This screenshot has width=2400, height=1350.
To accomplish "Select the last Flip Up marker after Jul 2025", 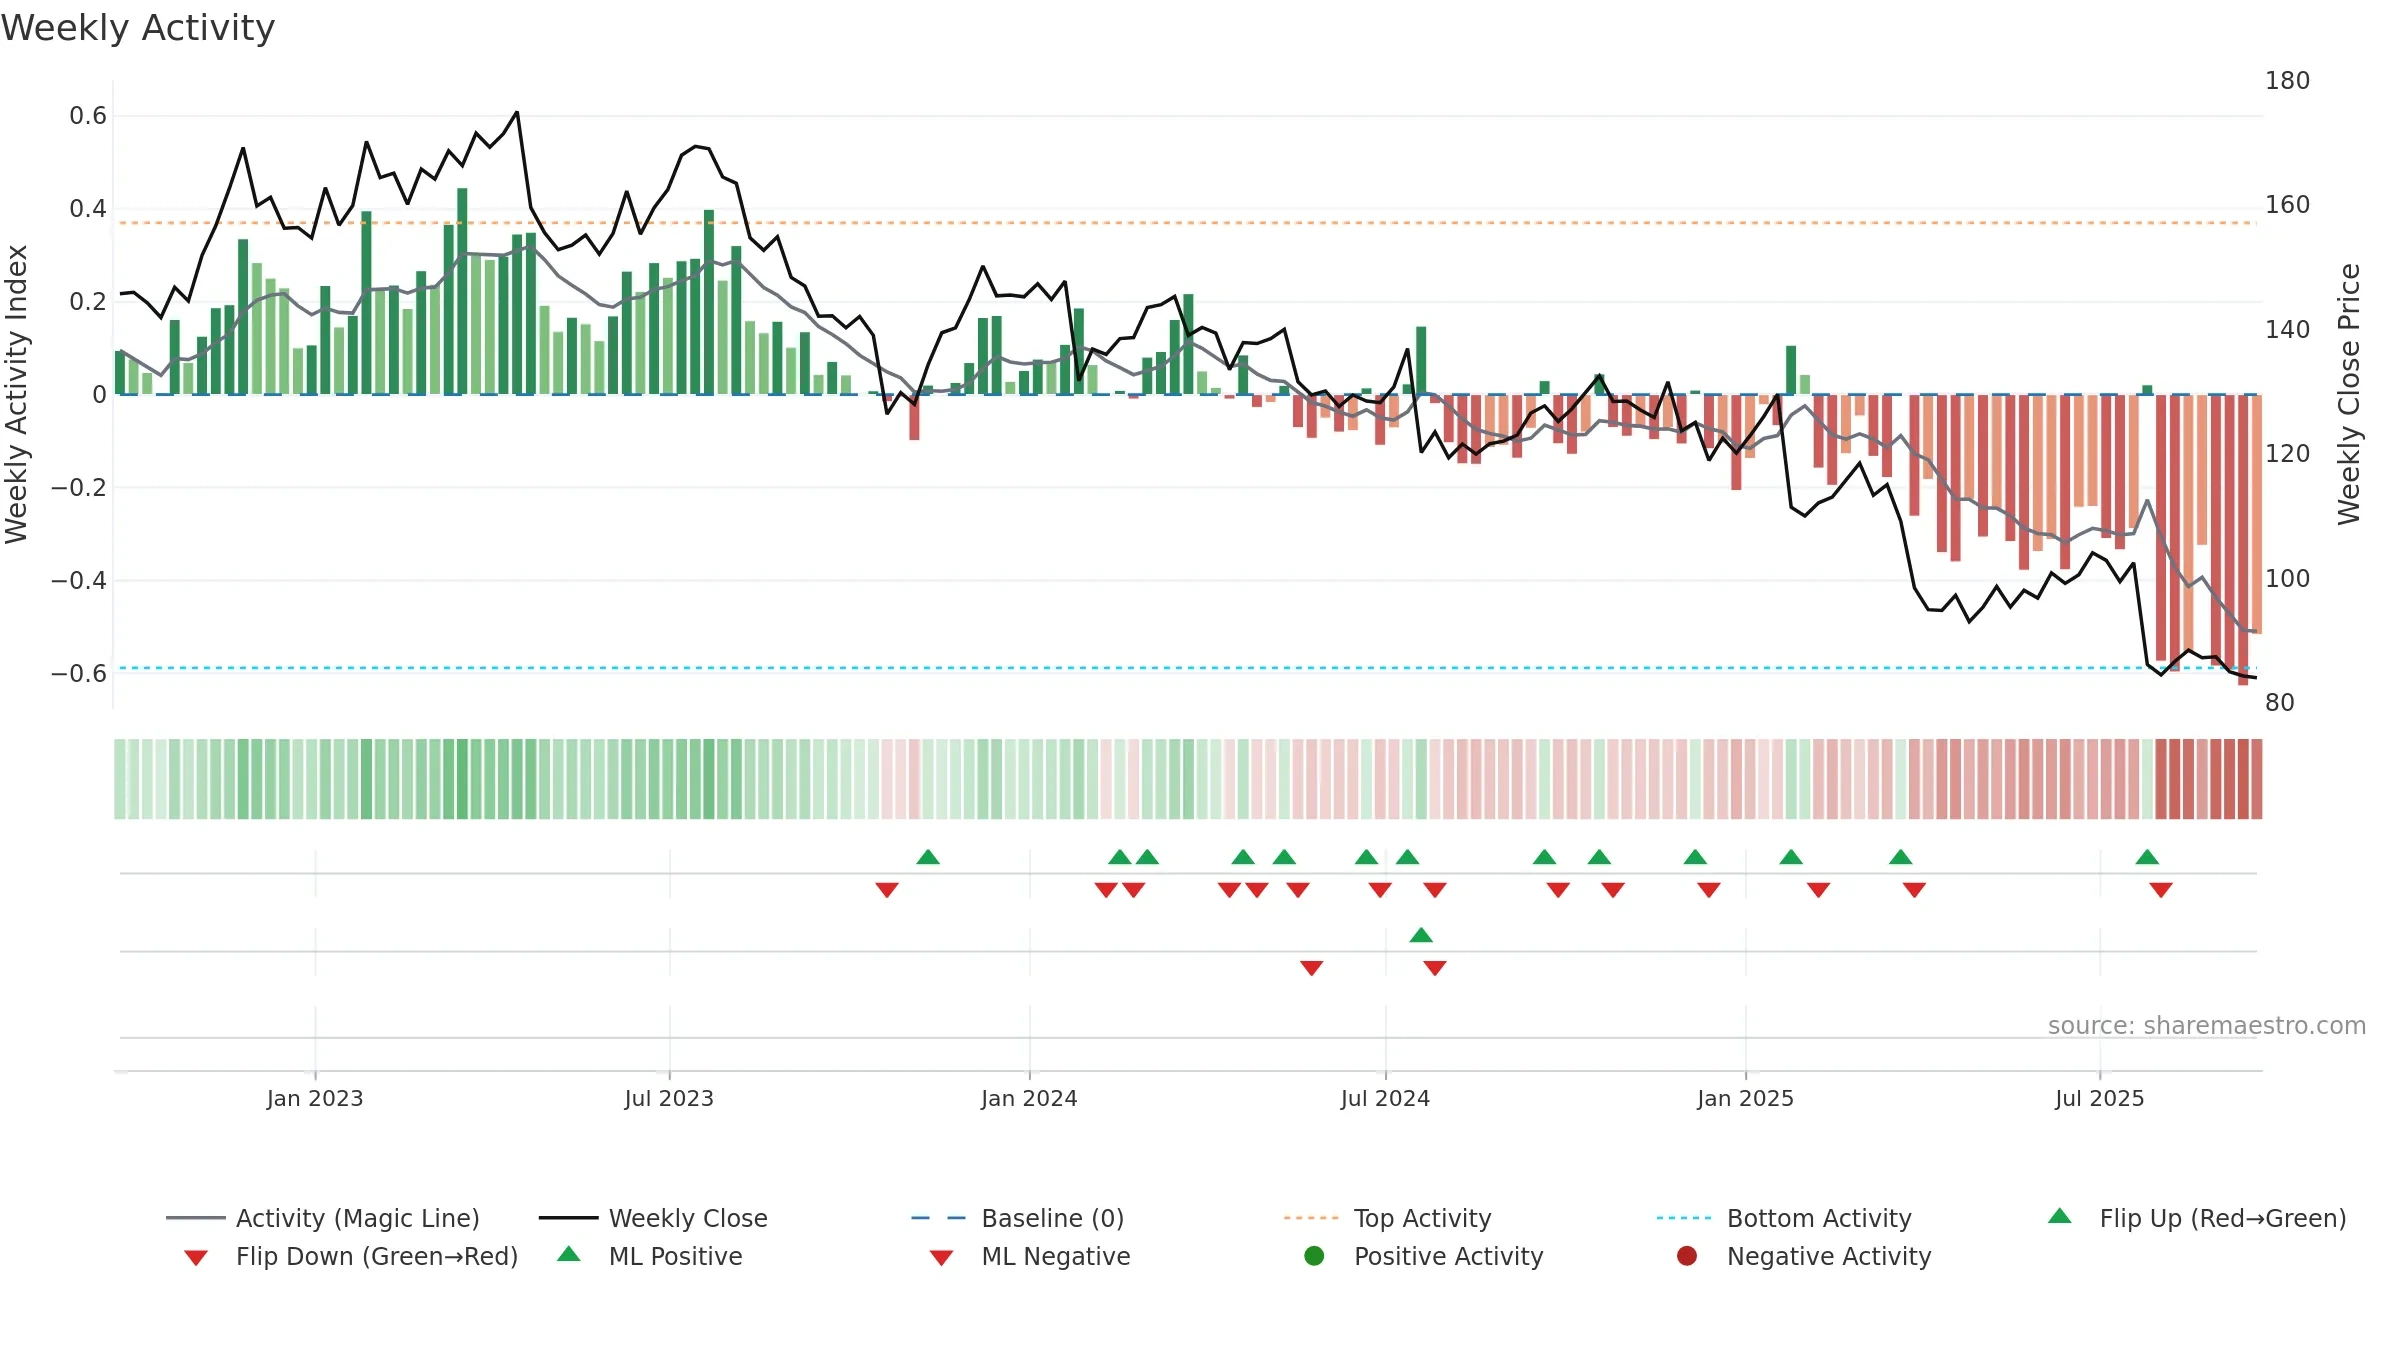I will pos(2147,857).
